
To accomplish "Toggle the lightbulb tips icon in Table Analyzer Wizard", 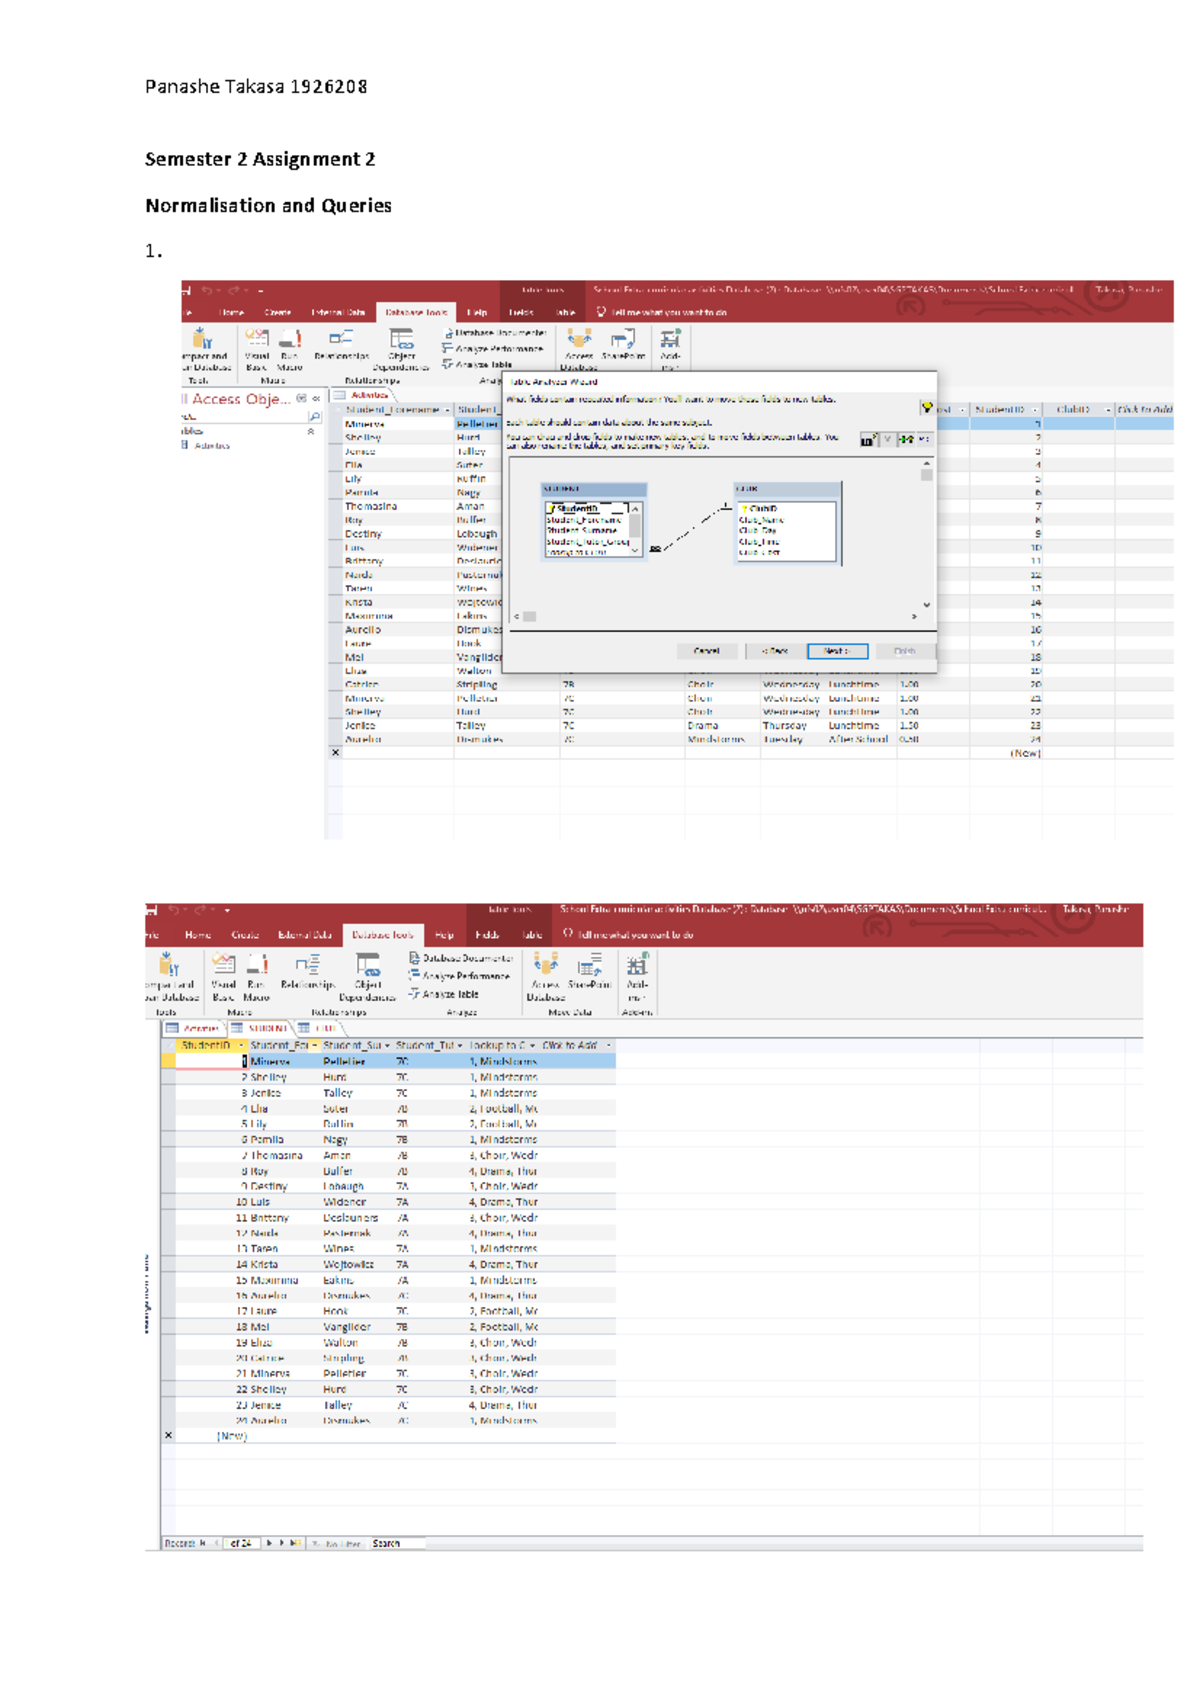I will pyautogui.click(x=926, y=408).
